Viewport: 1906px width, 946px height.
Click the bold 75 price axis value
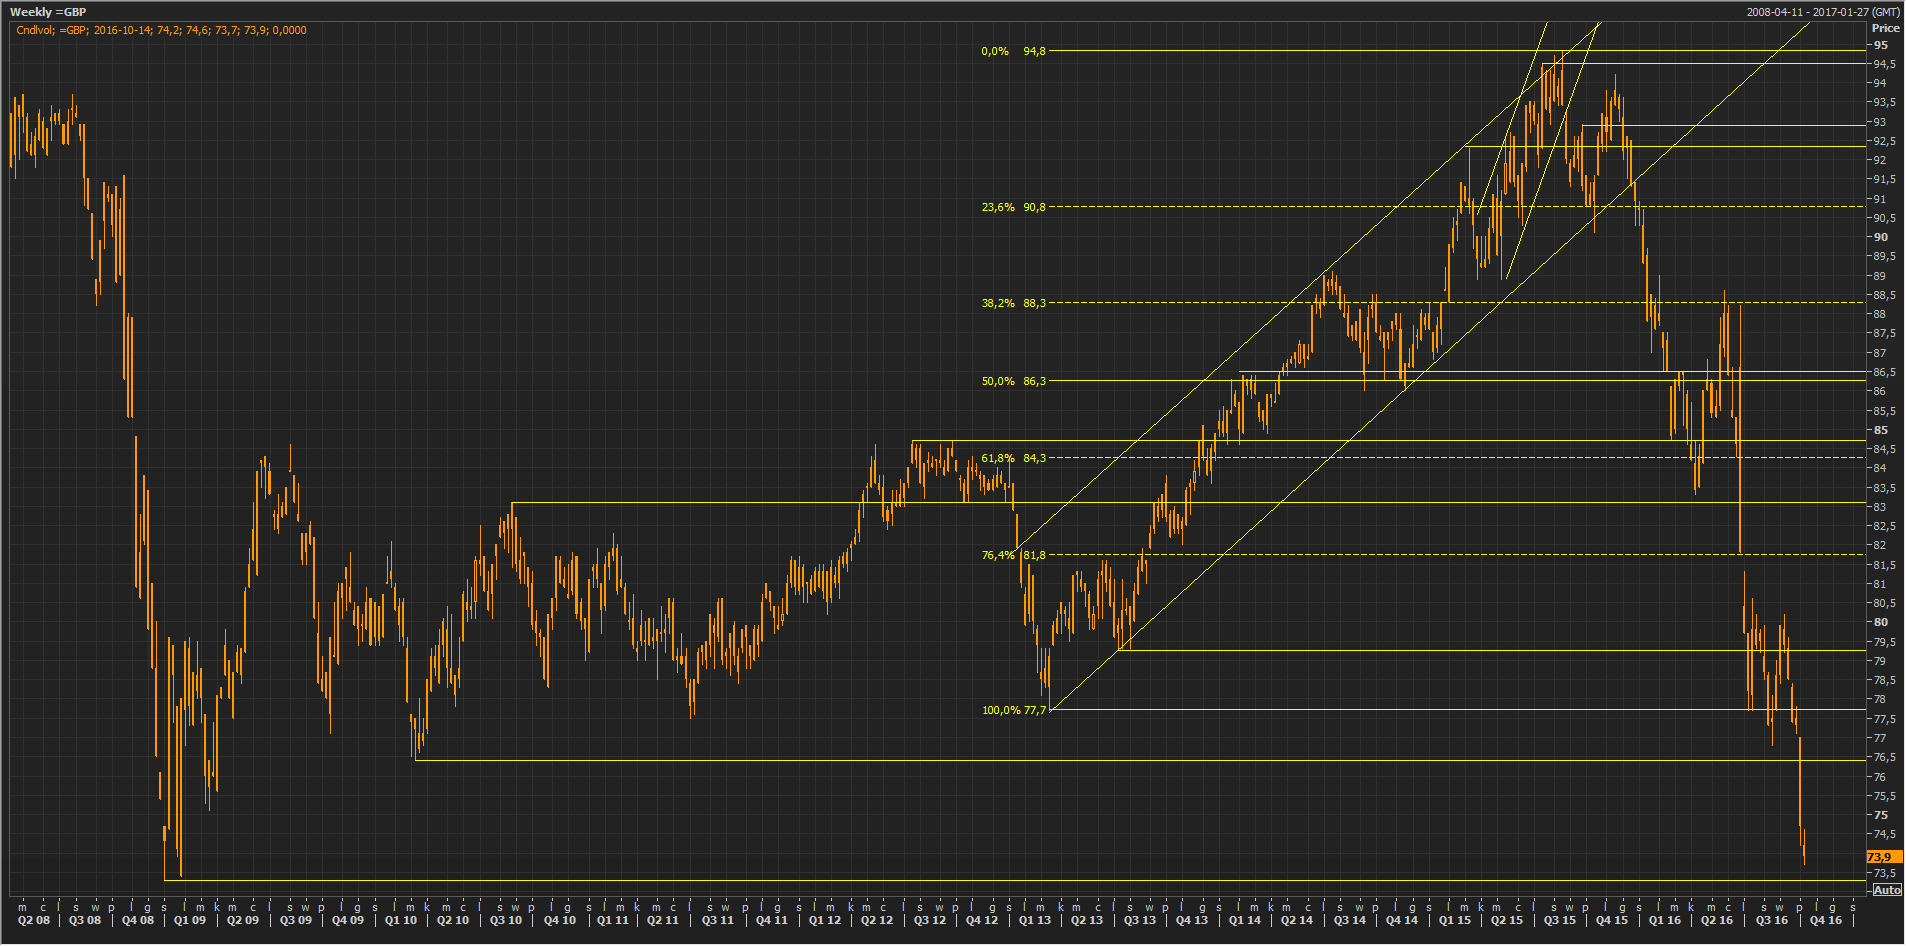click(1881, 815)
